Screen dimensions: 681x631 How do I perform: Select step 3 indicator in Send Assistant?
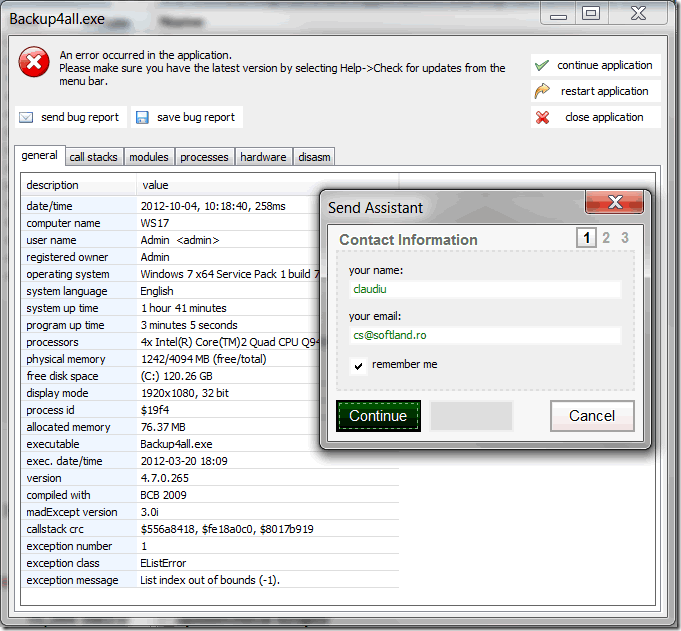(625, 238)
